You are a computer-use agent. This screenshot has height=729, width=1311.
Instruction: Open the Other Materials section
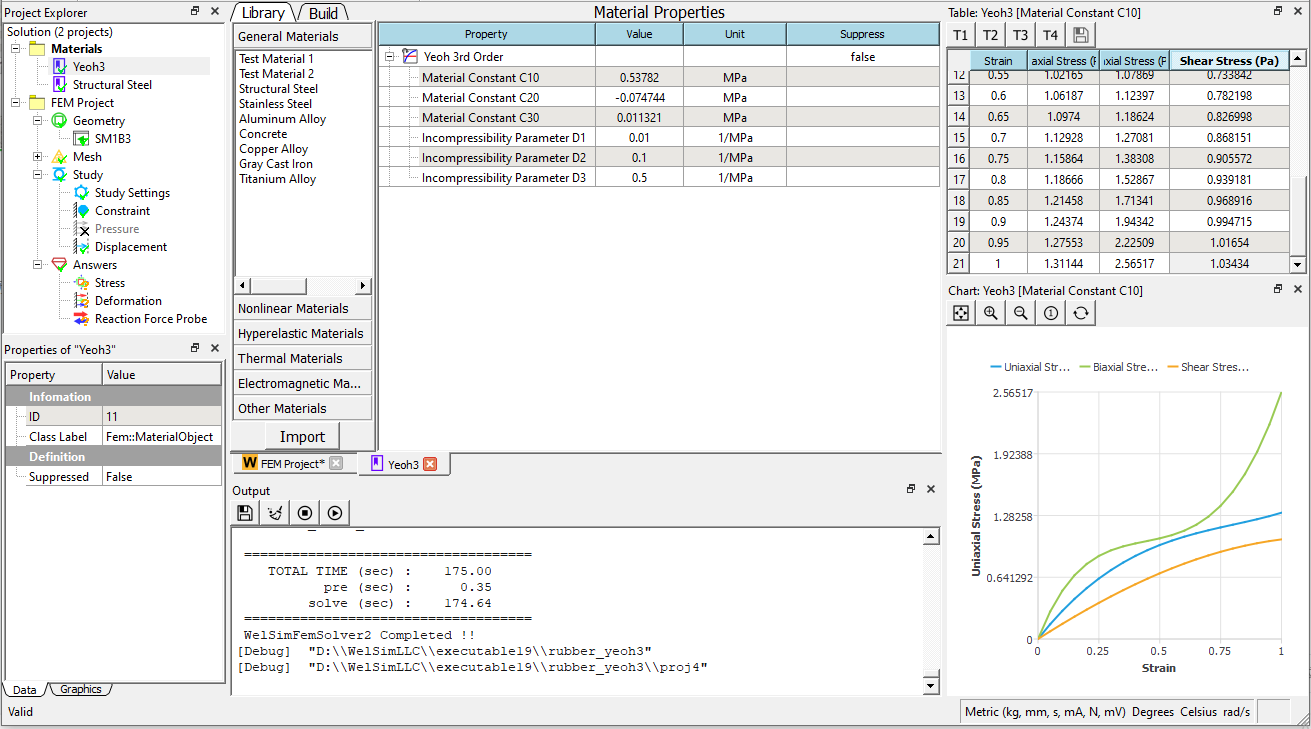pyautogui.click(x=302, y=409)
